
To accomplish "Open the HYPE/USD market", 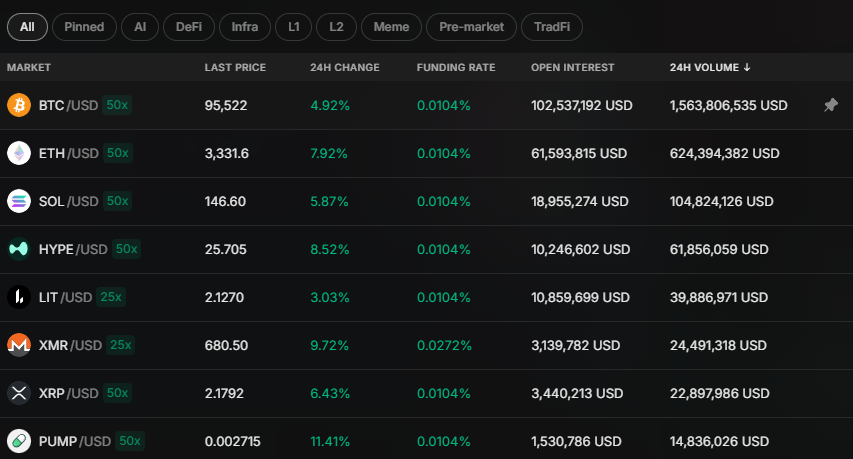I will [x=426, y=249].
